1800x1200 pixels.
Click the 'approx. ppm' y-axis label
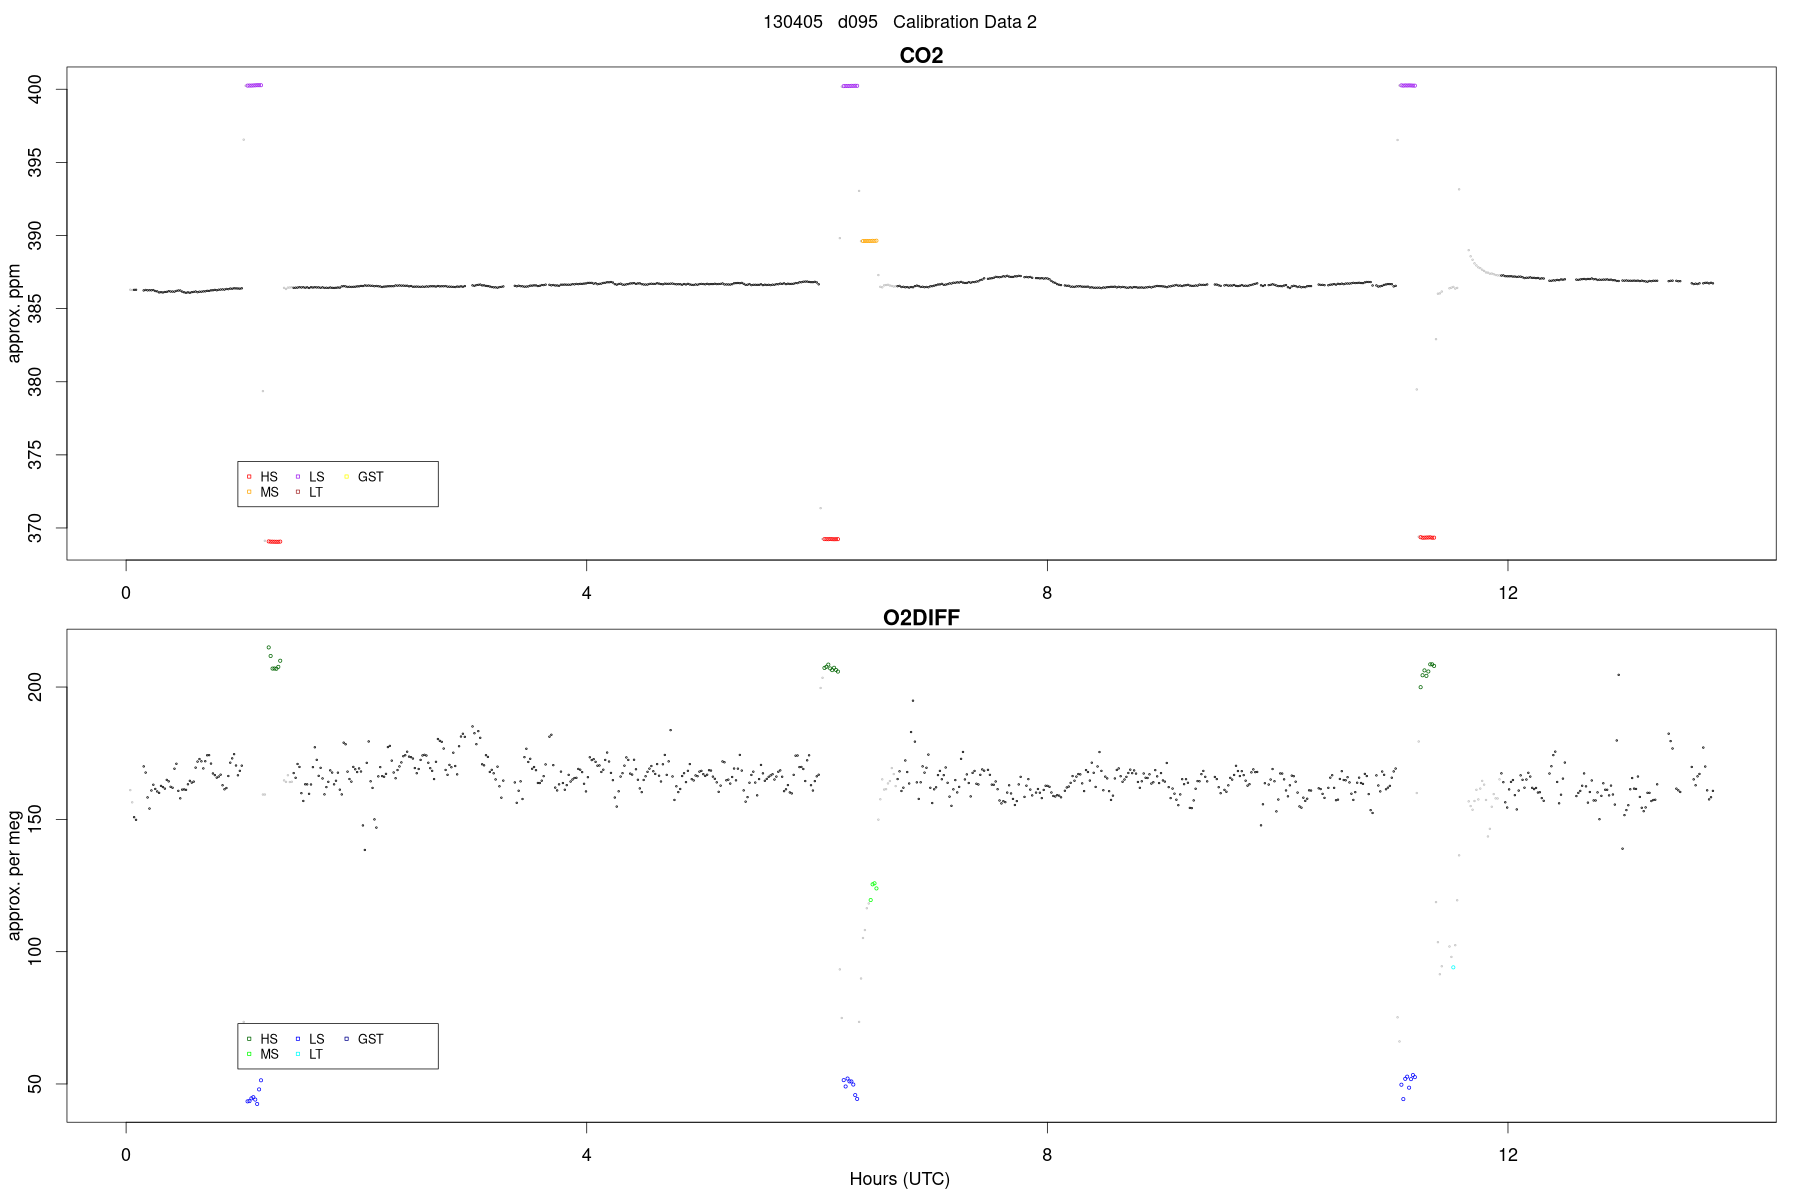tap(15, 313)
